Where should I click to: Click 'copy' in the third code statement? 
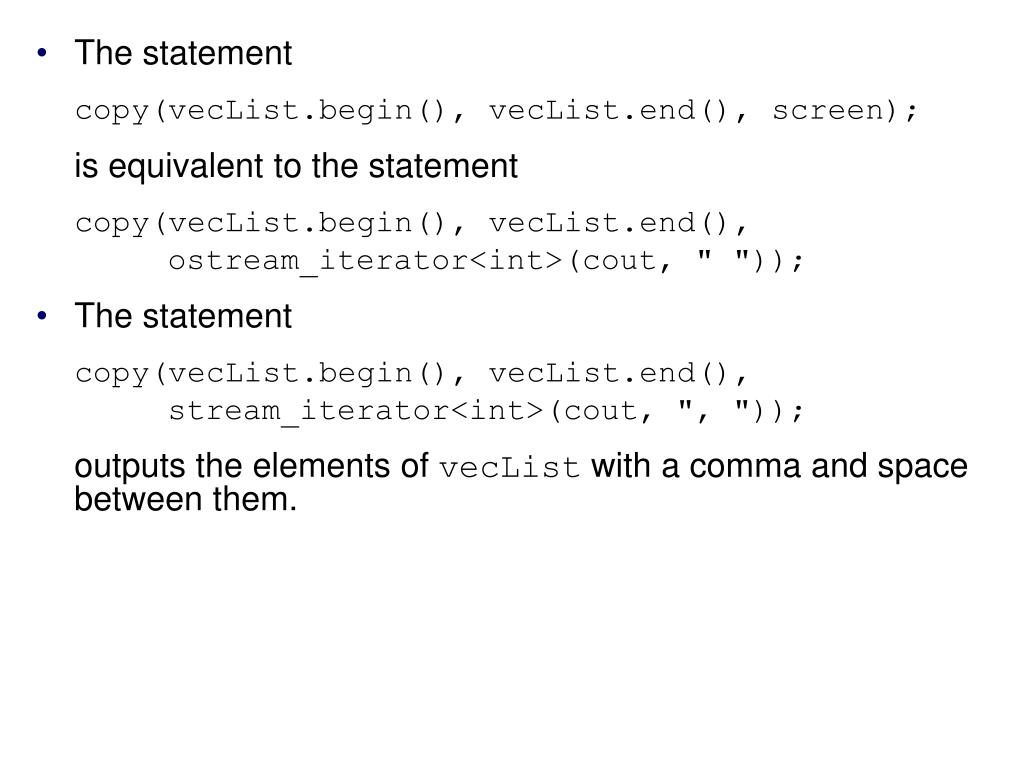pyautogui.click(x=110, y=373)
